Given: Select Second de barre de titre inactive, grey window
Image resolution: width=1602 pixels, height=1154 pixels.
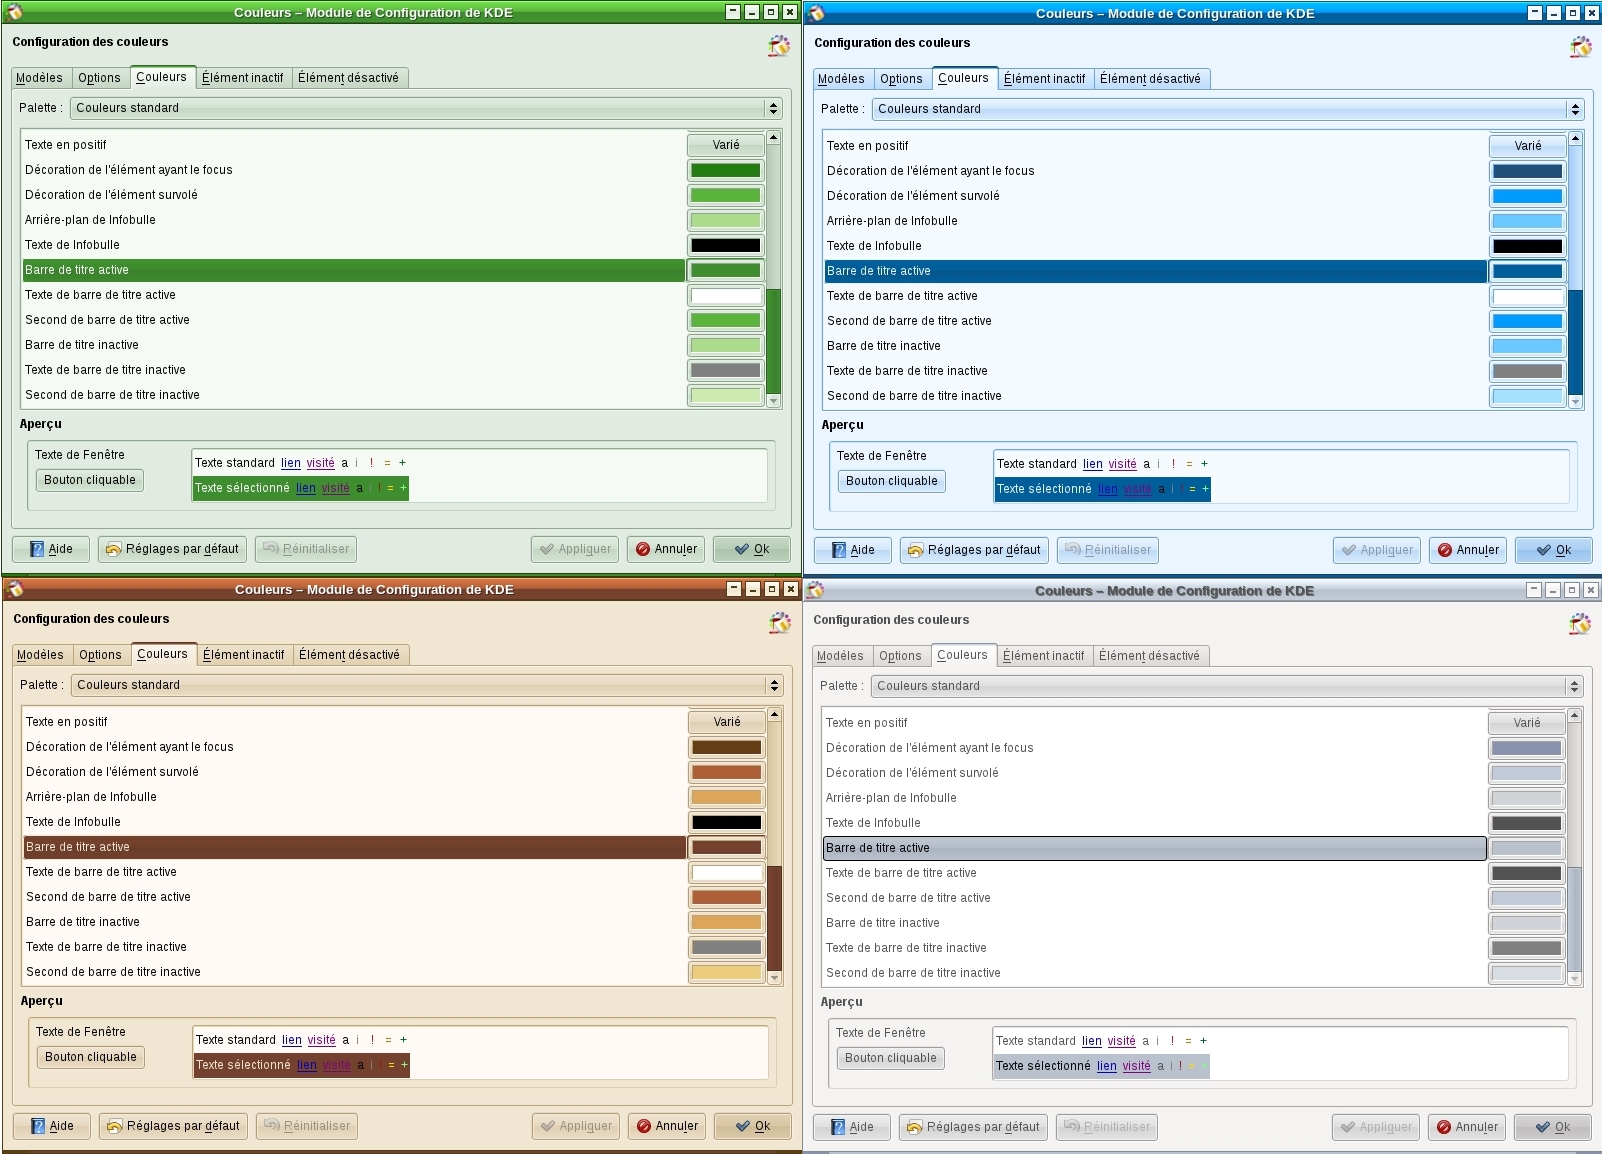Looking at the screenshot, I should pyautogui.click(x=1155, y=973).
